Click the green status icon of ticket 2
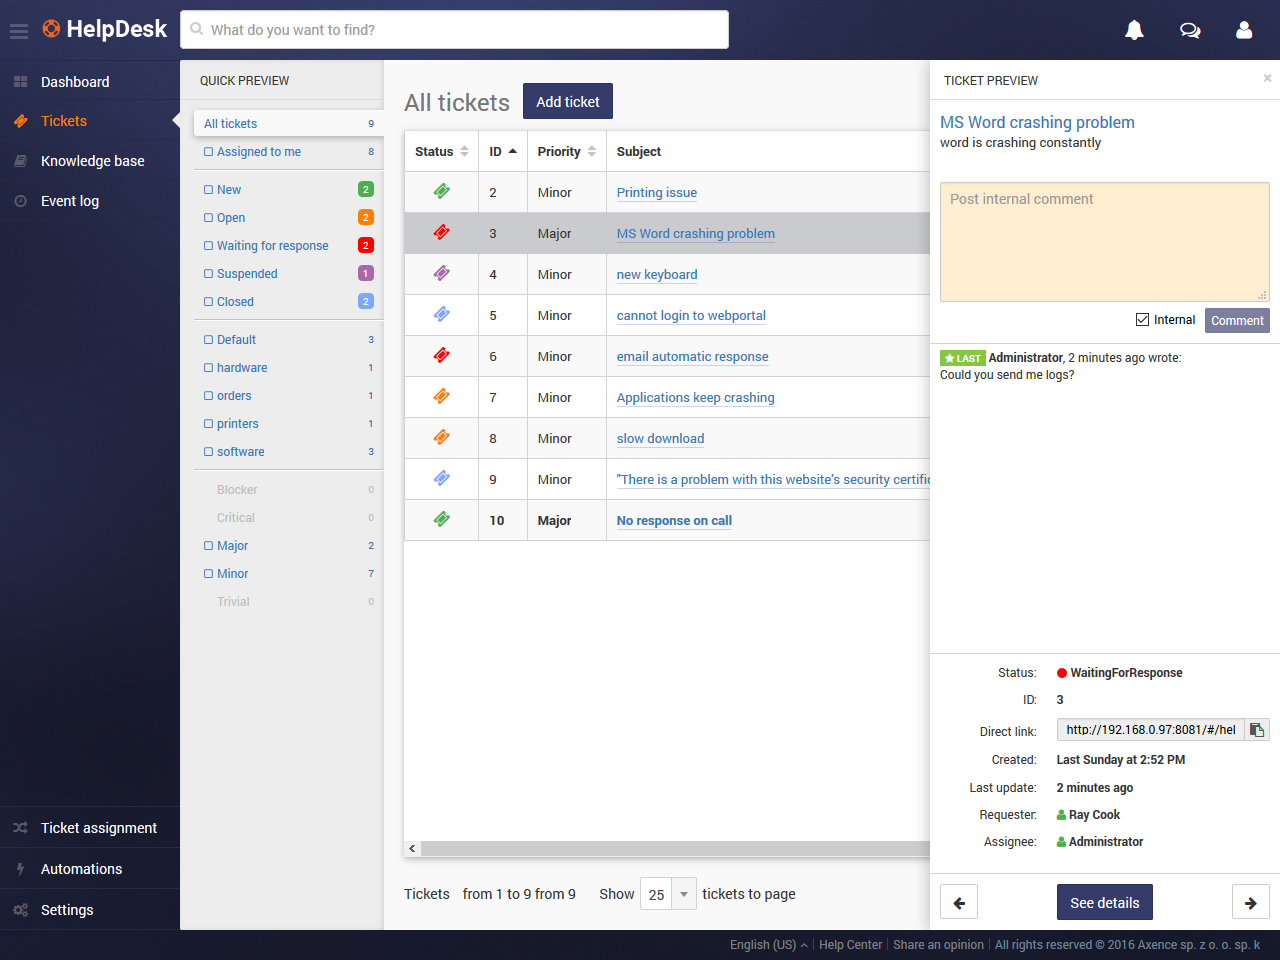 (x=441, y=191)
